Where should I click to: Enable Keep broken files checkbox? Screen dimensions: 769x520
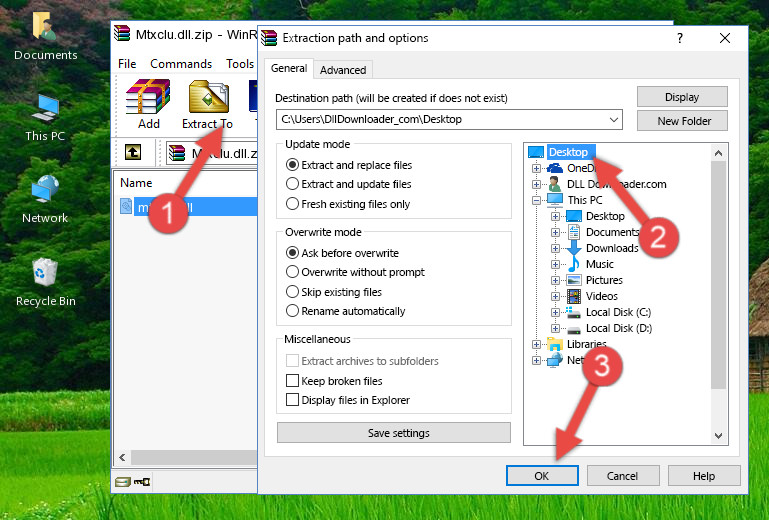point(292,381)
